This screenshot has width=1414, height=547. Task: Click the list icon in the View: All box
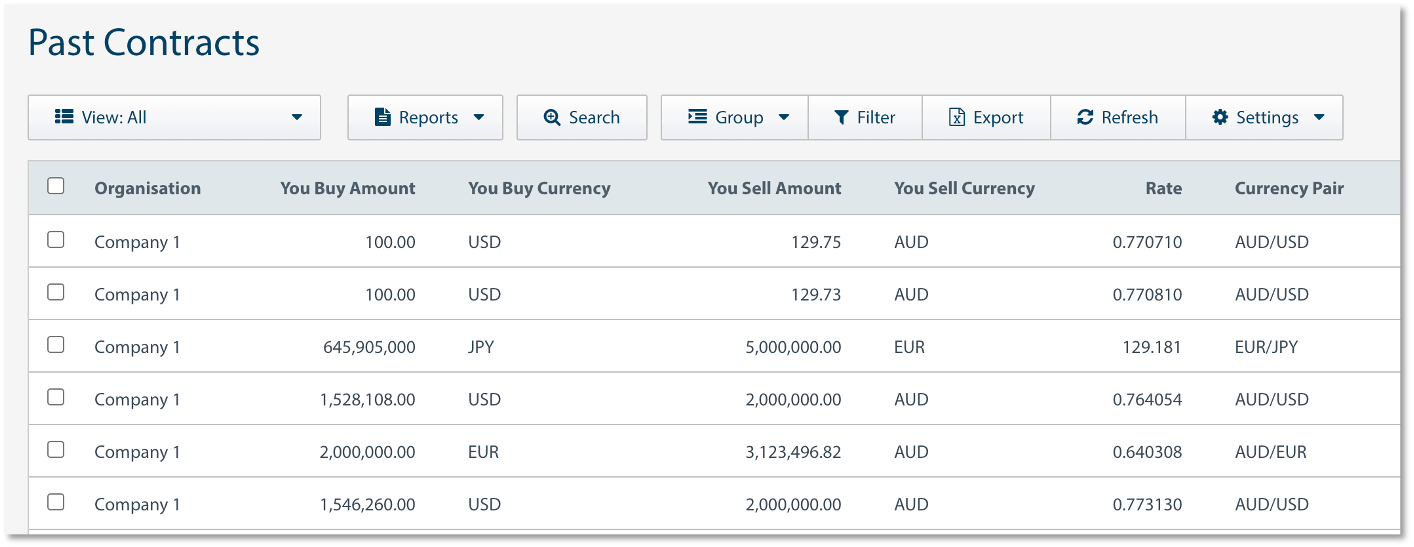click(x=64, y=117)
